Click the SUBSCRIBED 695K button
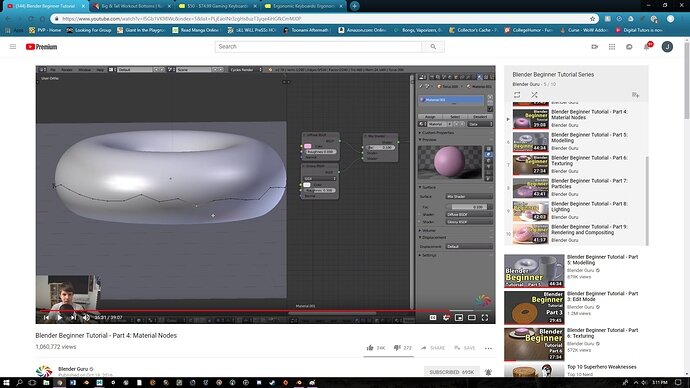The height and width of the screenshot is (388, 690). pos(451,372)
